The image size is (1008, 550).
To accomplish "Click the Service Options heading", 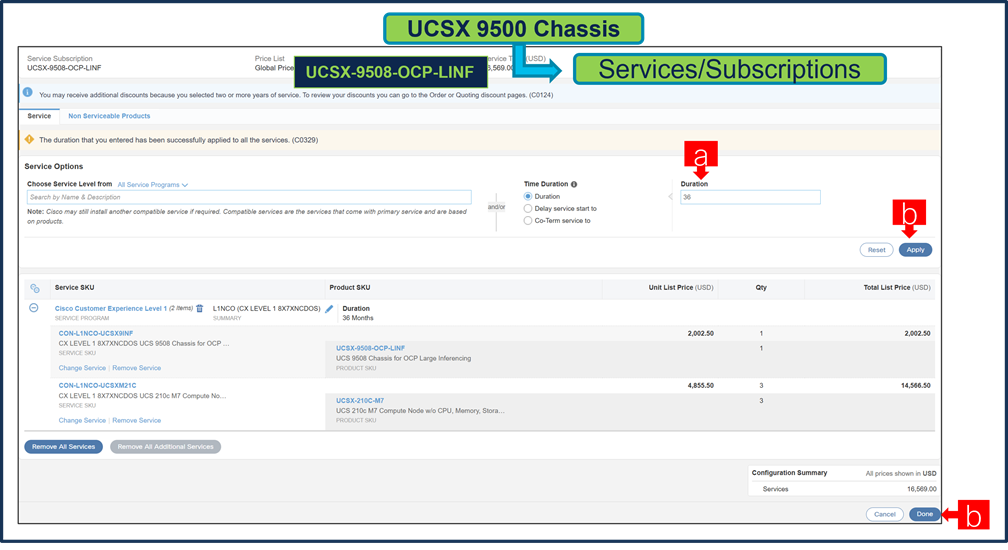I will [54, 166].
